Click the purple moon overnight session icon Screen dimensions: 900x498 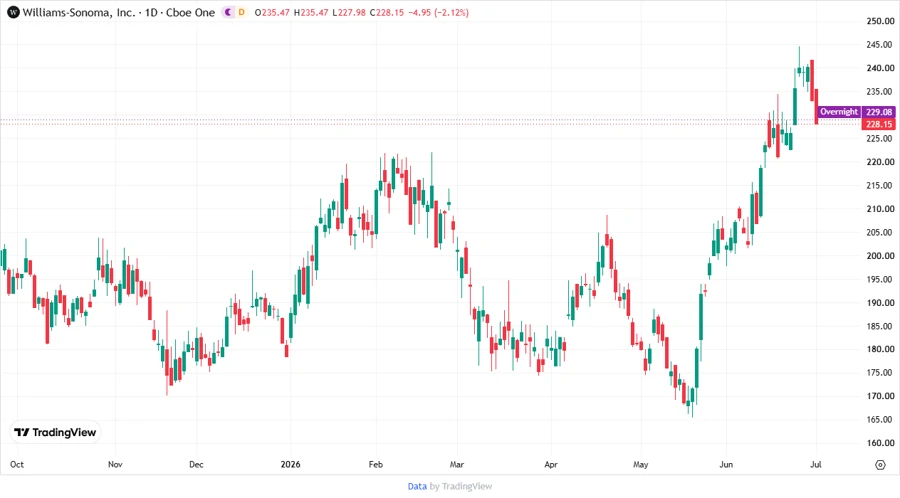coord(228,12)
